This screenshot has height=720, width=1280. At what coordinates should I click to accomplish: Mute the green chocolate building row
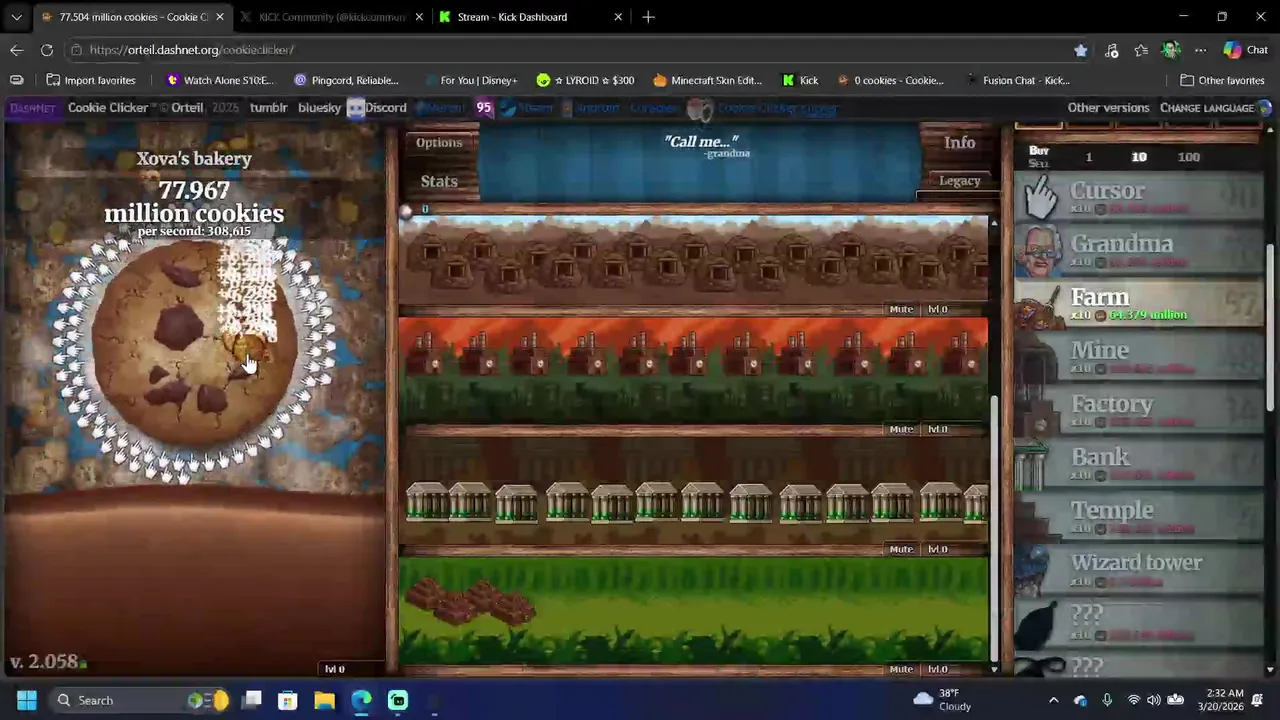(x=901, y=669)
